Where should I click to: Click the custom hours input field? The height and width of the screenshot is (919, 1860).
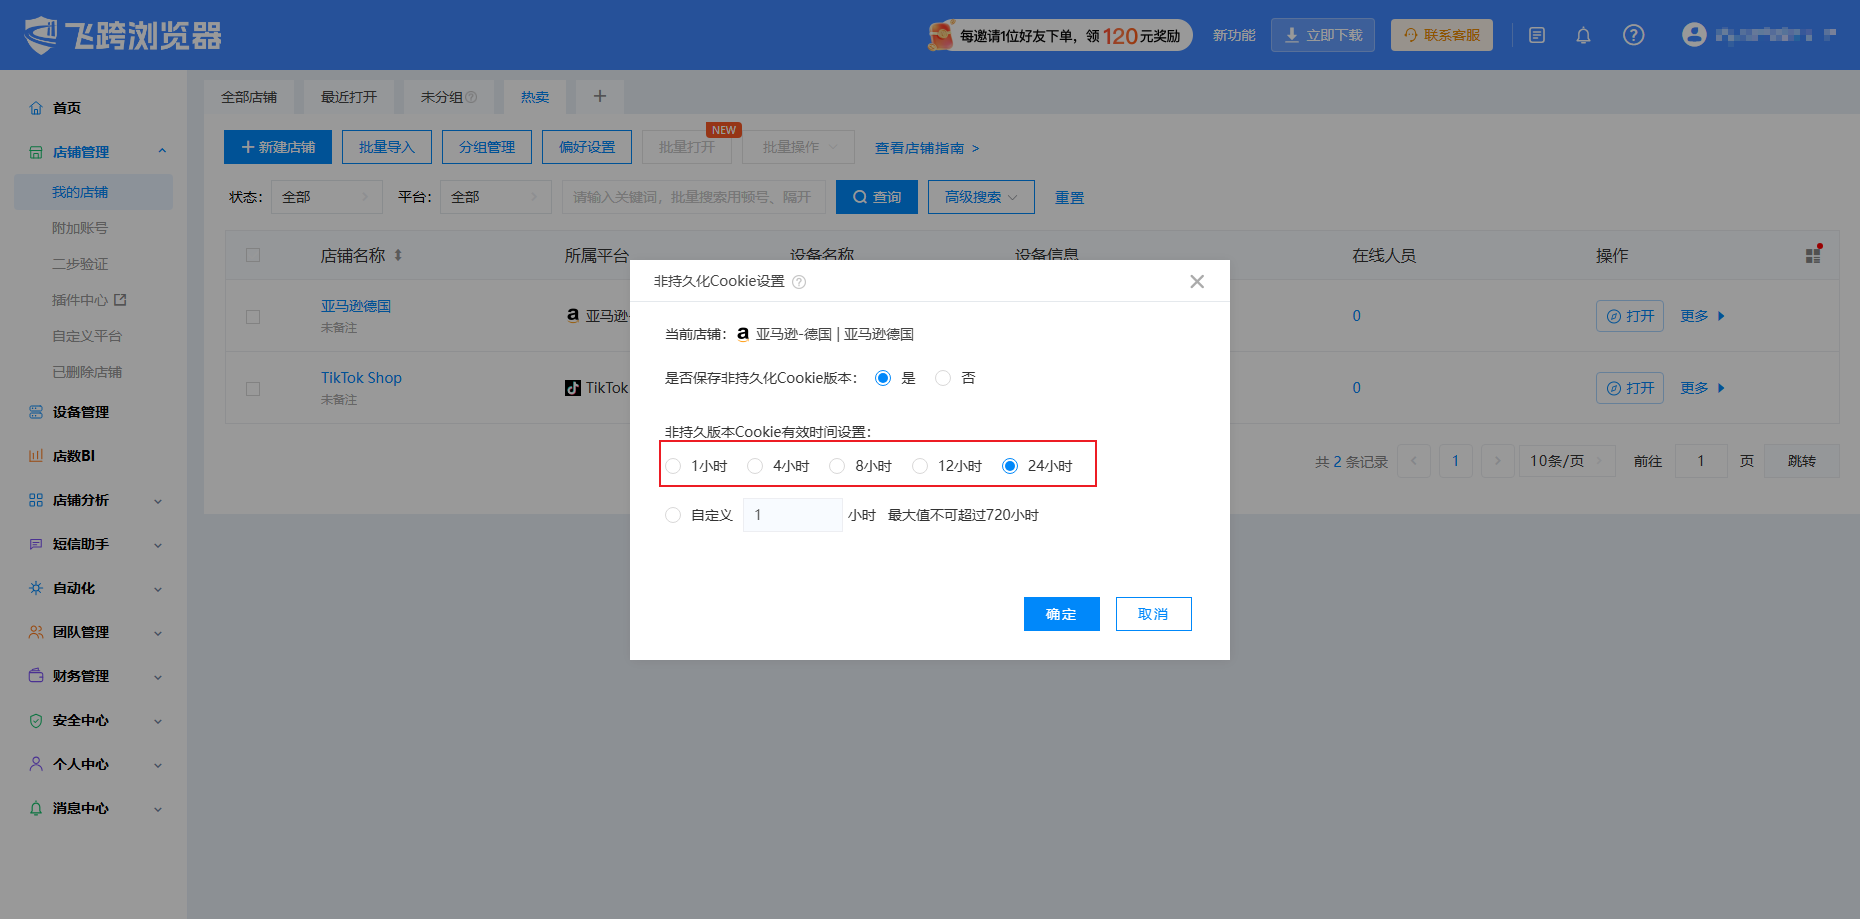(793, 515)
